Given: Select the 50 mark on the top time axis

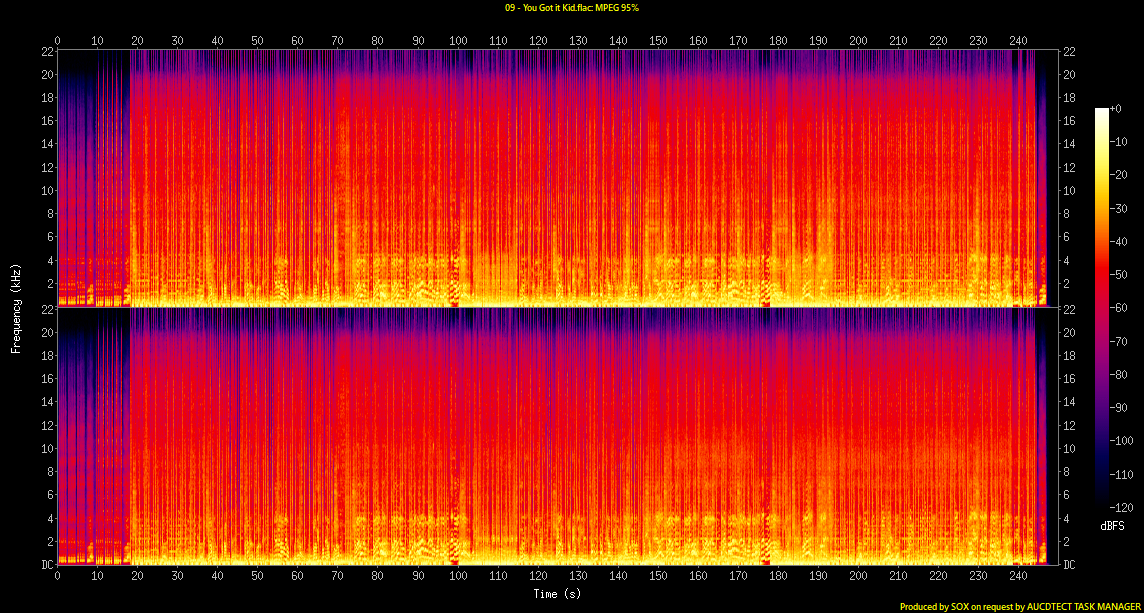Looking at the screenshot, I should tap(257, 41).
